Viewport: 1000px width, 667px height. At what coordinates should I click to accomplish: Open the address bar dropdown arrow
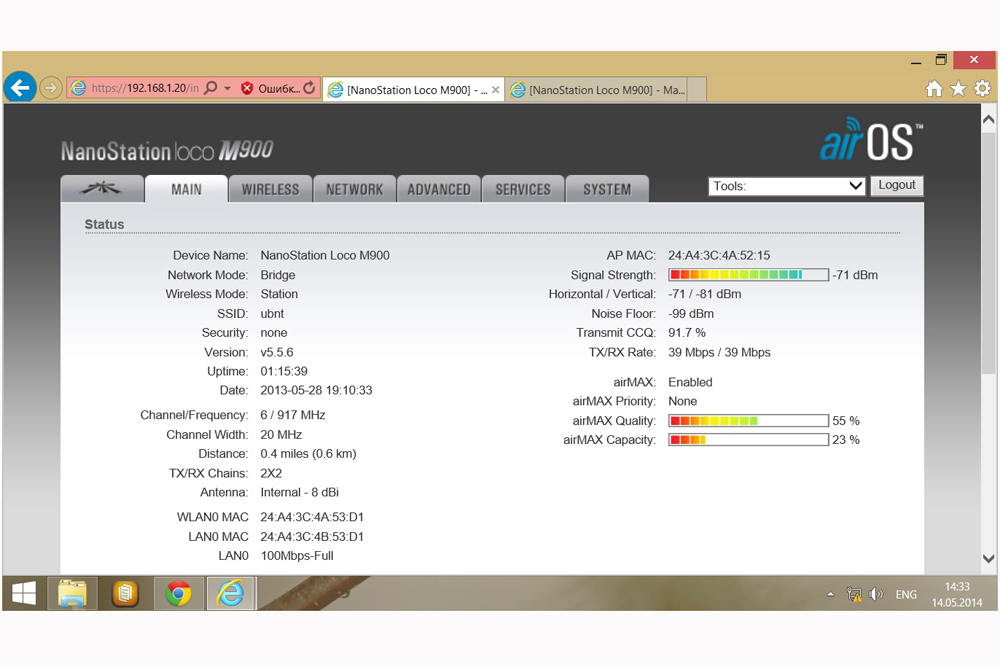(x=227, y=88)
